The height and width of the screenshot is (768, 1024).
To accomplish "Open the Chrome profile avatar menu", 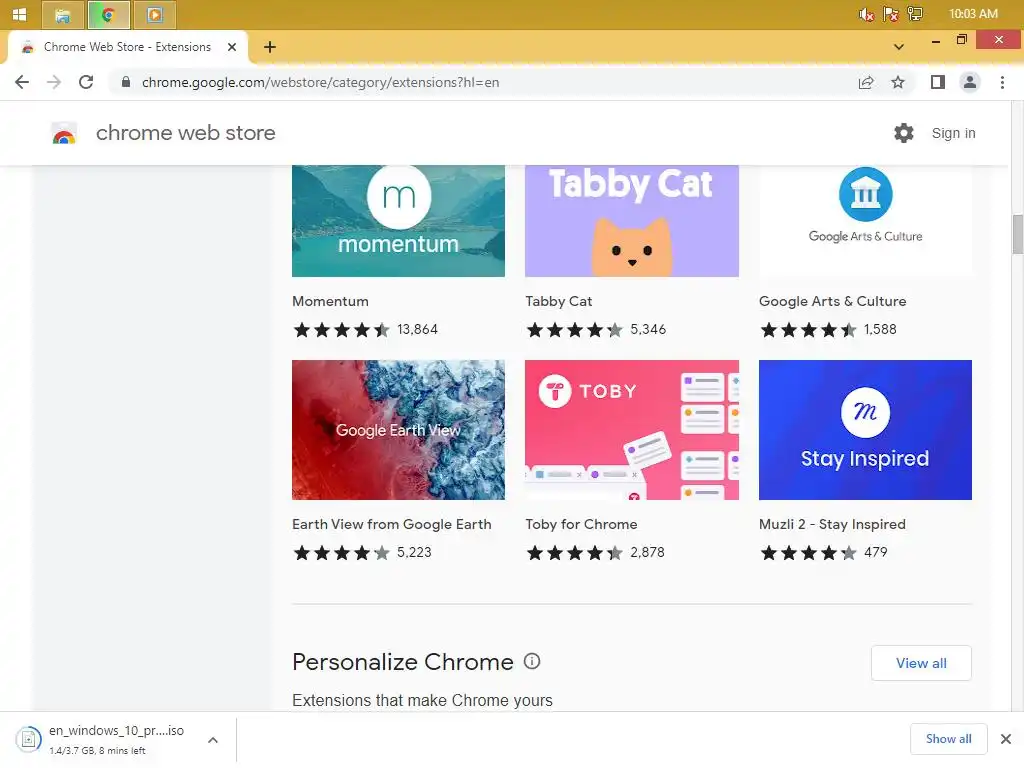I will point(970,82).
